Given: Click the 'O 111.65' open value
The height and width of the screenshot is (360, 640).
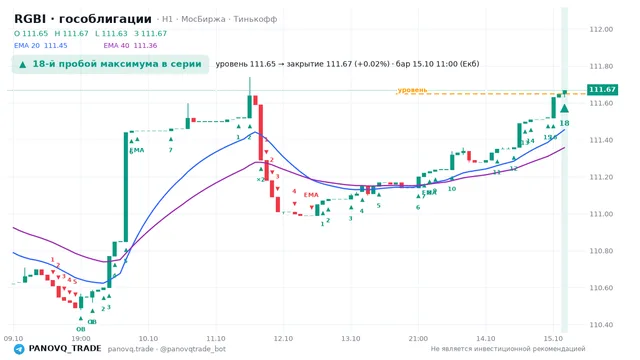Looking at the screenshot, I should coord(31,33).
